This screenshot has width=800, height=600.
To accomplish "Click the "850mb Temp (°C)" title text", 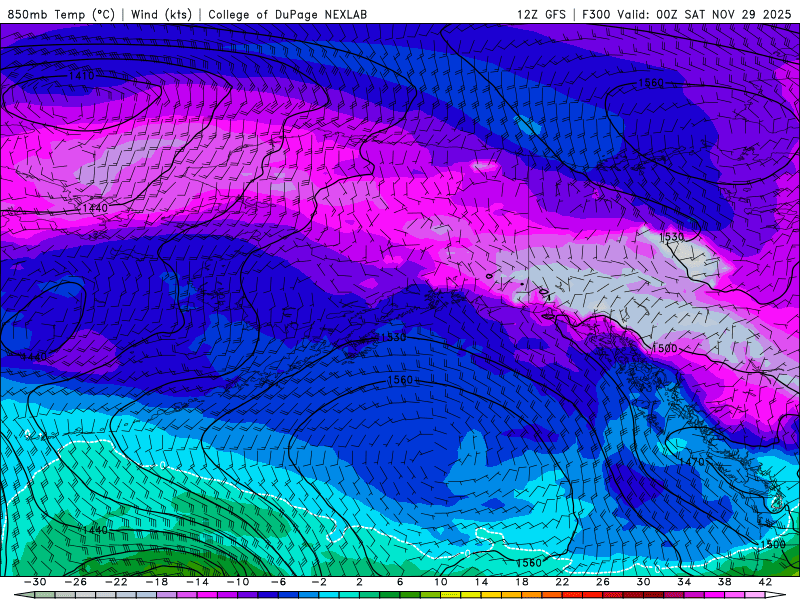I will [x=61, y=15].
